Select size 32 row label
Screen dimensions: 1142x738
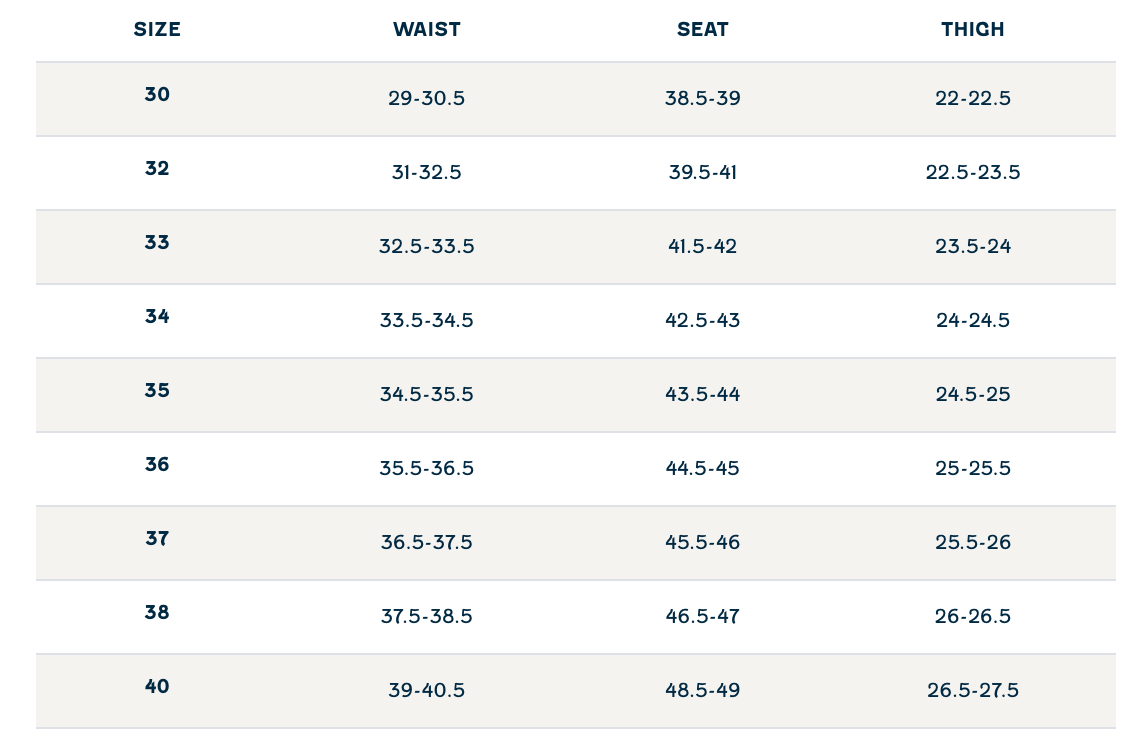click(157, 169)
